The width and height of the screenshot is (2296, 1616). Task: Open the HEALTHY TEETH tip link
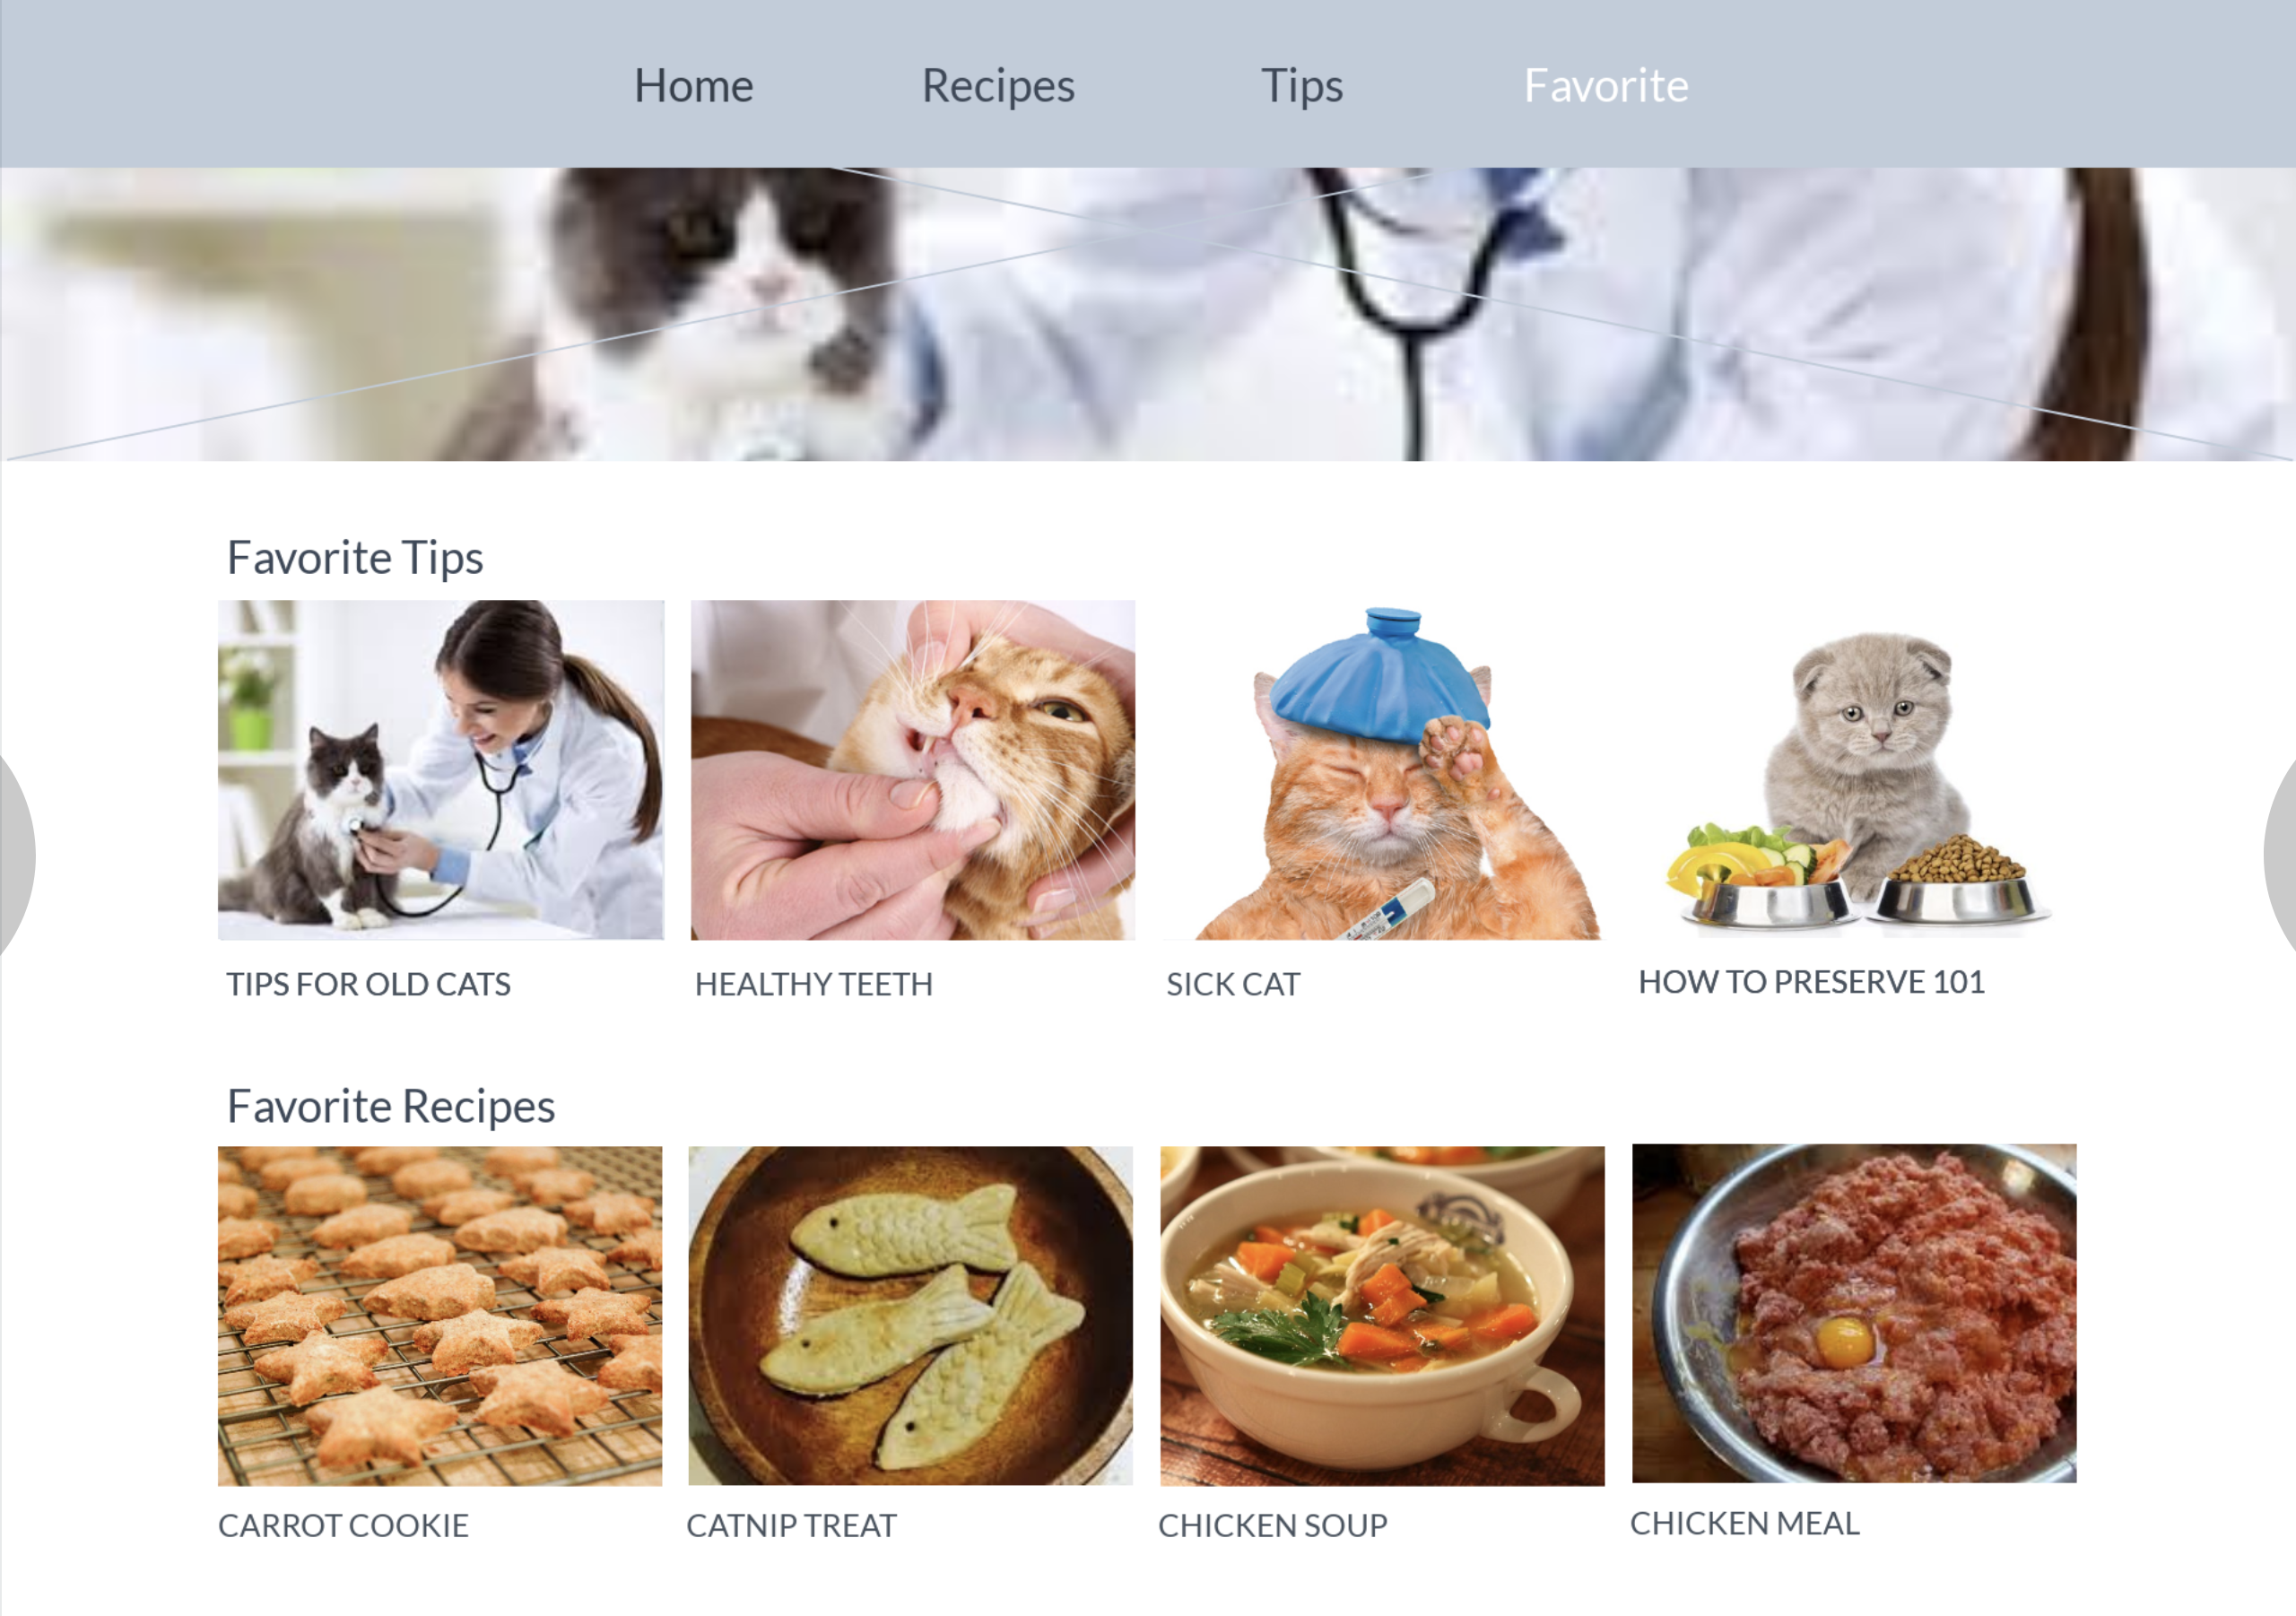click(x=814, y=984)
